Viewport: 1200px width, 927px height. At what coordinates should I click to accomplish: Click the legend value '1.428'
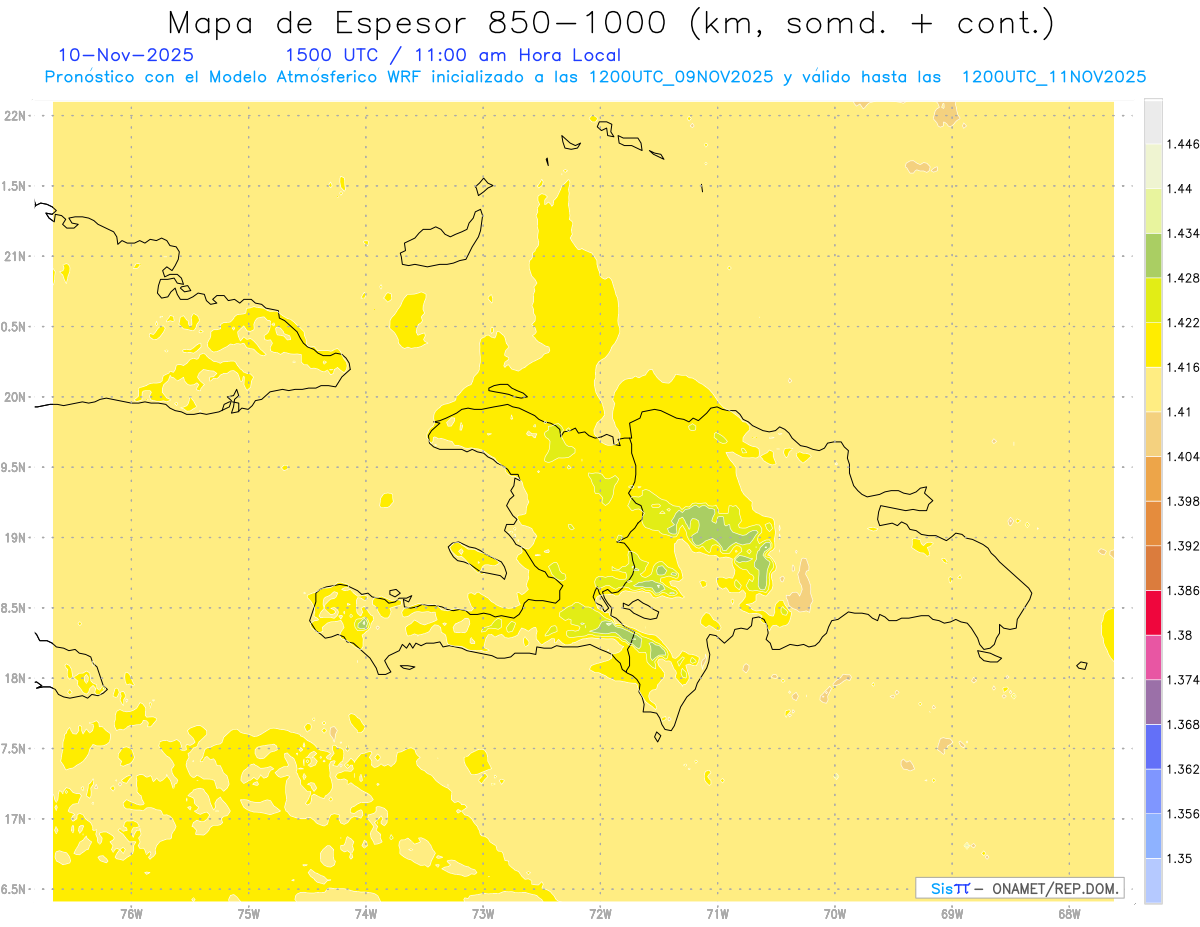click(x=1182, y=278)
